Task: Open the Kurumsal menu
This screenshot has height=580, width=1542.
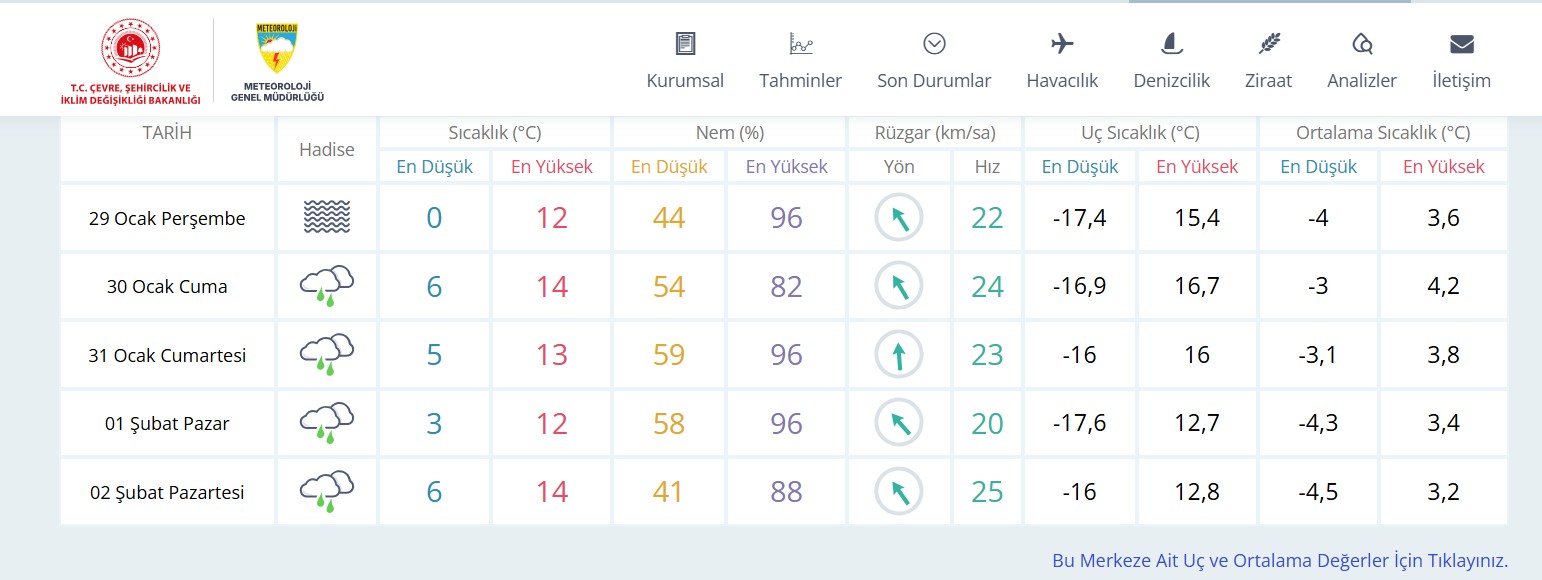Action: [685, 81]
